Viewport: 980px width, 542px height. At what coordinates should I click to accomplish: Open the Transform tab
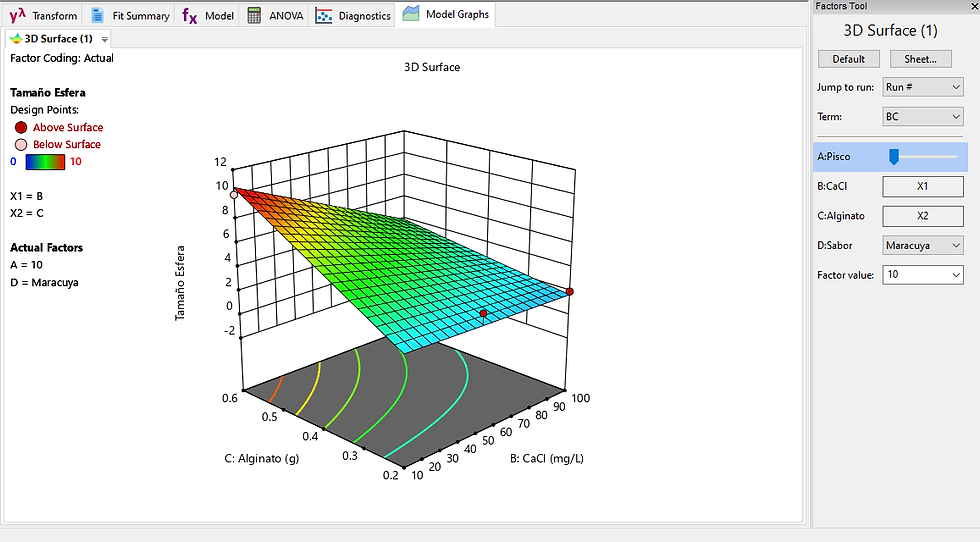pos(43,15)
